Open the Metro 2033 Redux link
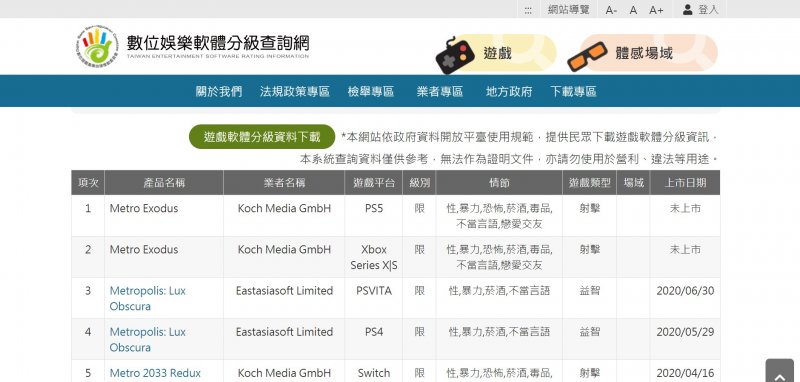800x382 pixels. pos(155,373)
